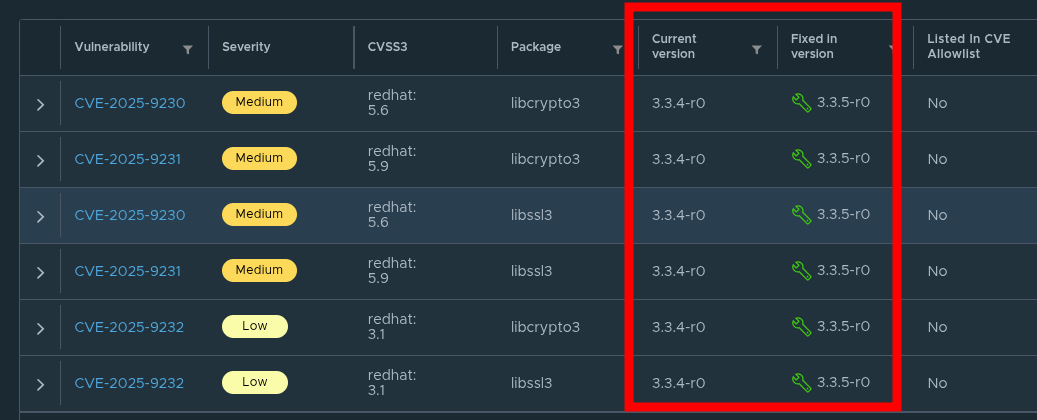Click wrench icon for CVE-2025-9232 libcrypto3 row
1037x420 pixels.
click(x=802, y=327)
